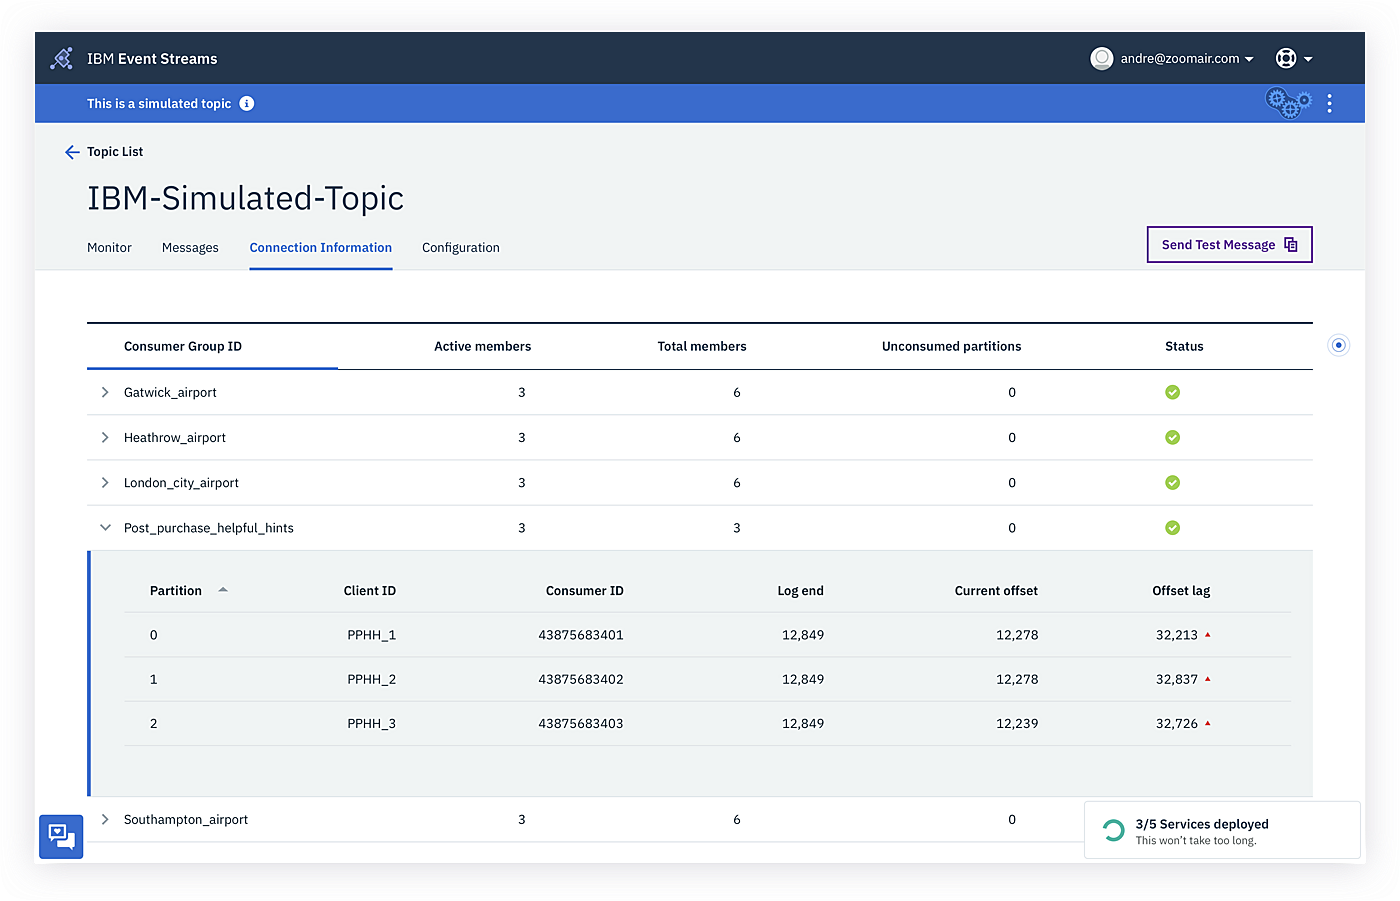1400x901 pixels.
Task: Open the help menu dropdown arrow
Action: (1308, 59)
